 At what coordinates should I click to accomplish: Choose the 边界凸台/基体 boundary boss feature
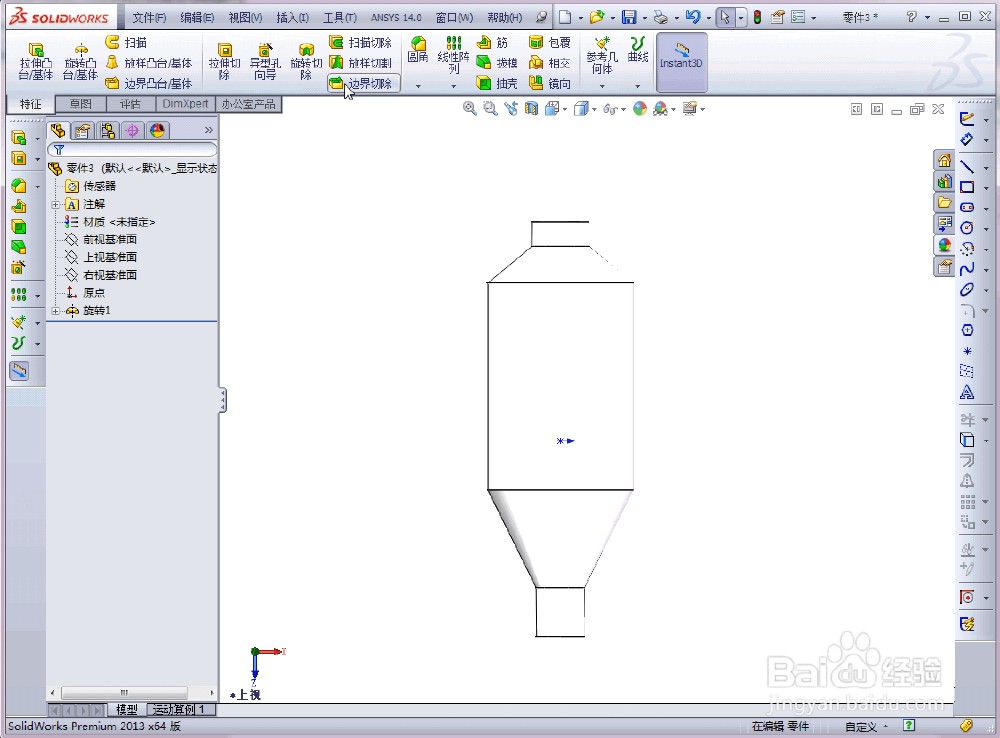click(x=149, y=83)
